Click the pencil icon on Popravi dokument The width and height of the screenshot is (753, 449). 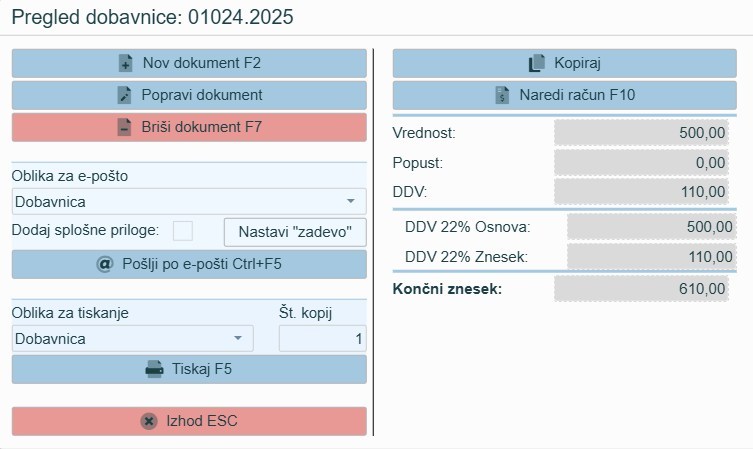pyautogui.click(x=125, y=96)
